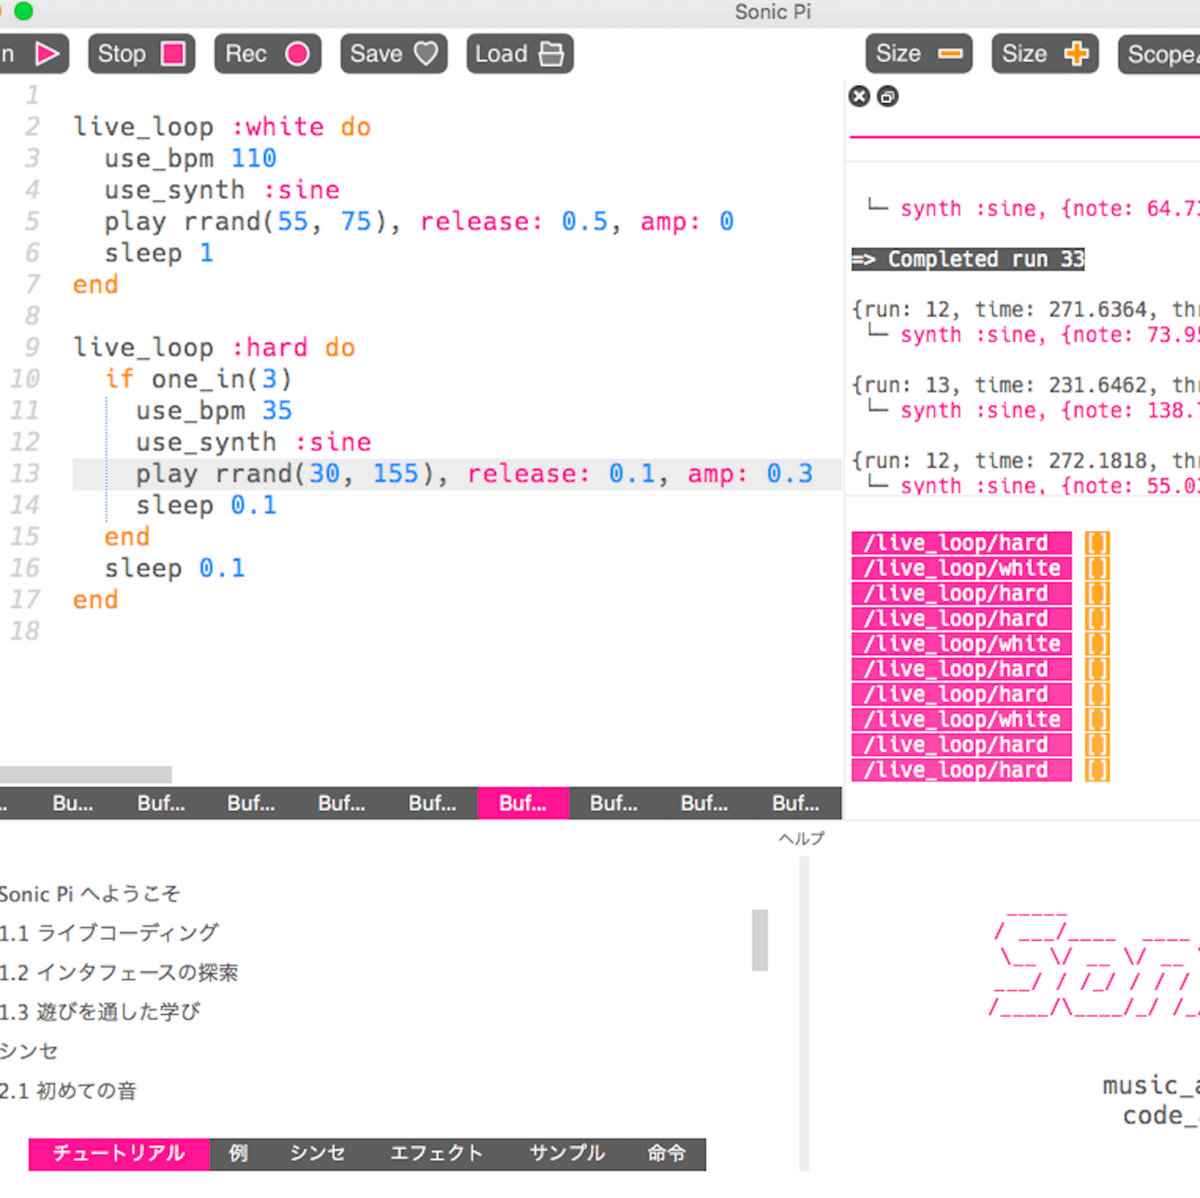Click the help list vertical scrollbar

coord(760,939)
